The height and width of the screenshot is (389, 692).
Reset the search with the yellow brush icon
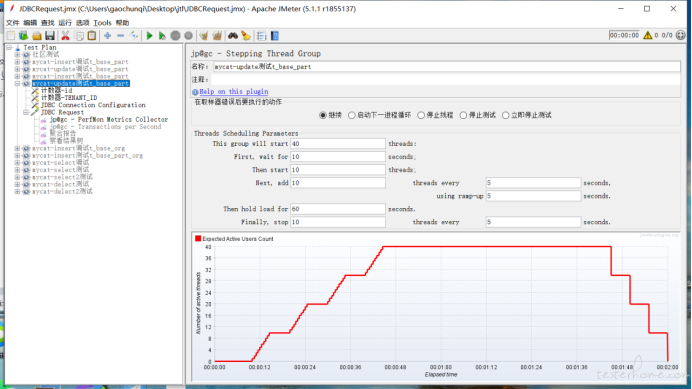pyautogui.click(x=246, y=36)
